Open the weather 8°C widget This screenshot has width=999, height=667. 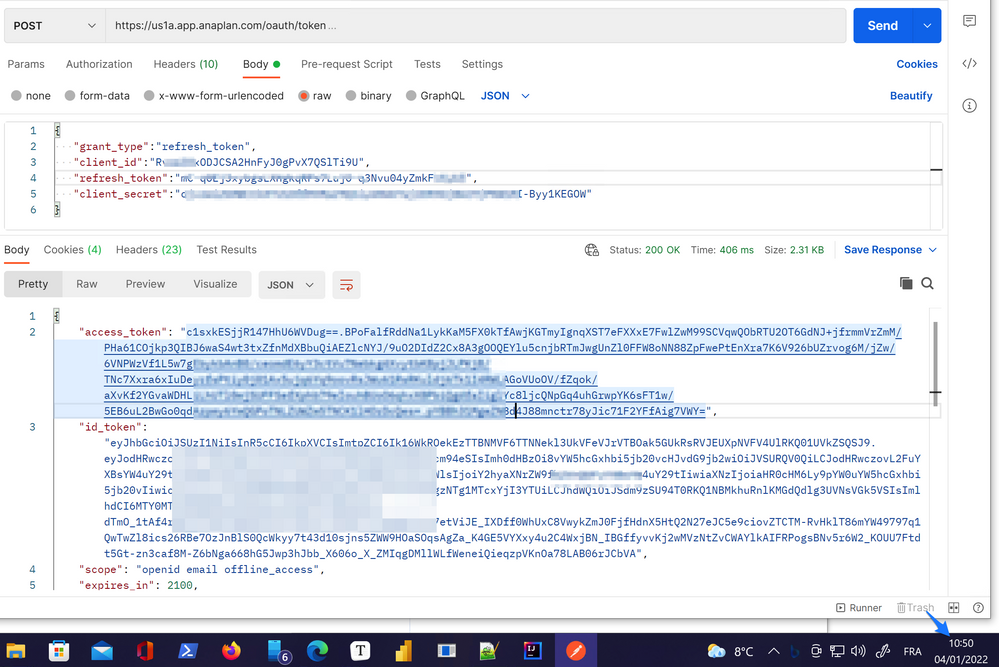pos(730,651)
